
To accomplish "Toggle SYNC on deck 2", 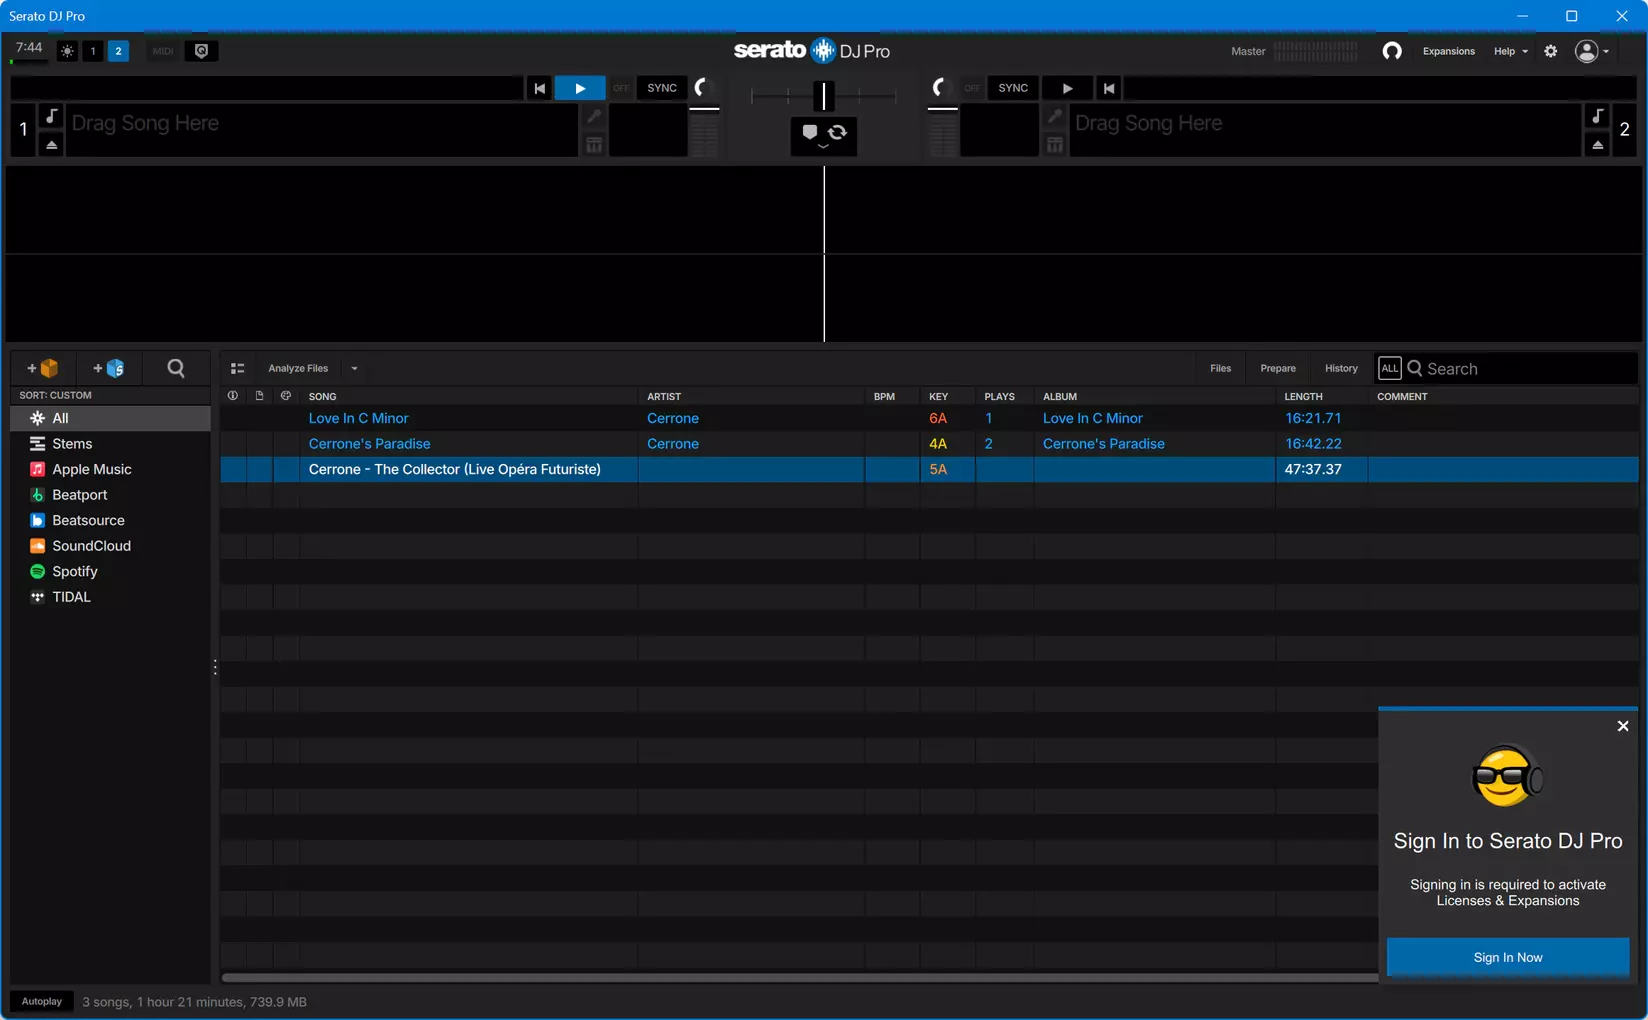I will 1013,88.
